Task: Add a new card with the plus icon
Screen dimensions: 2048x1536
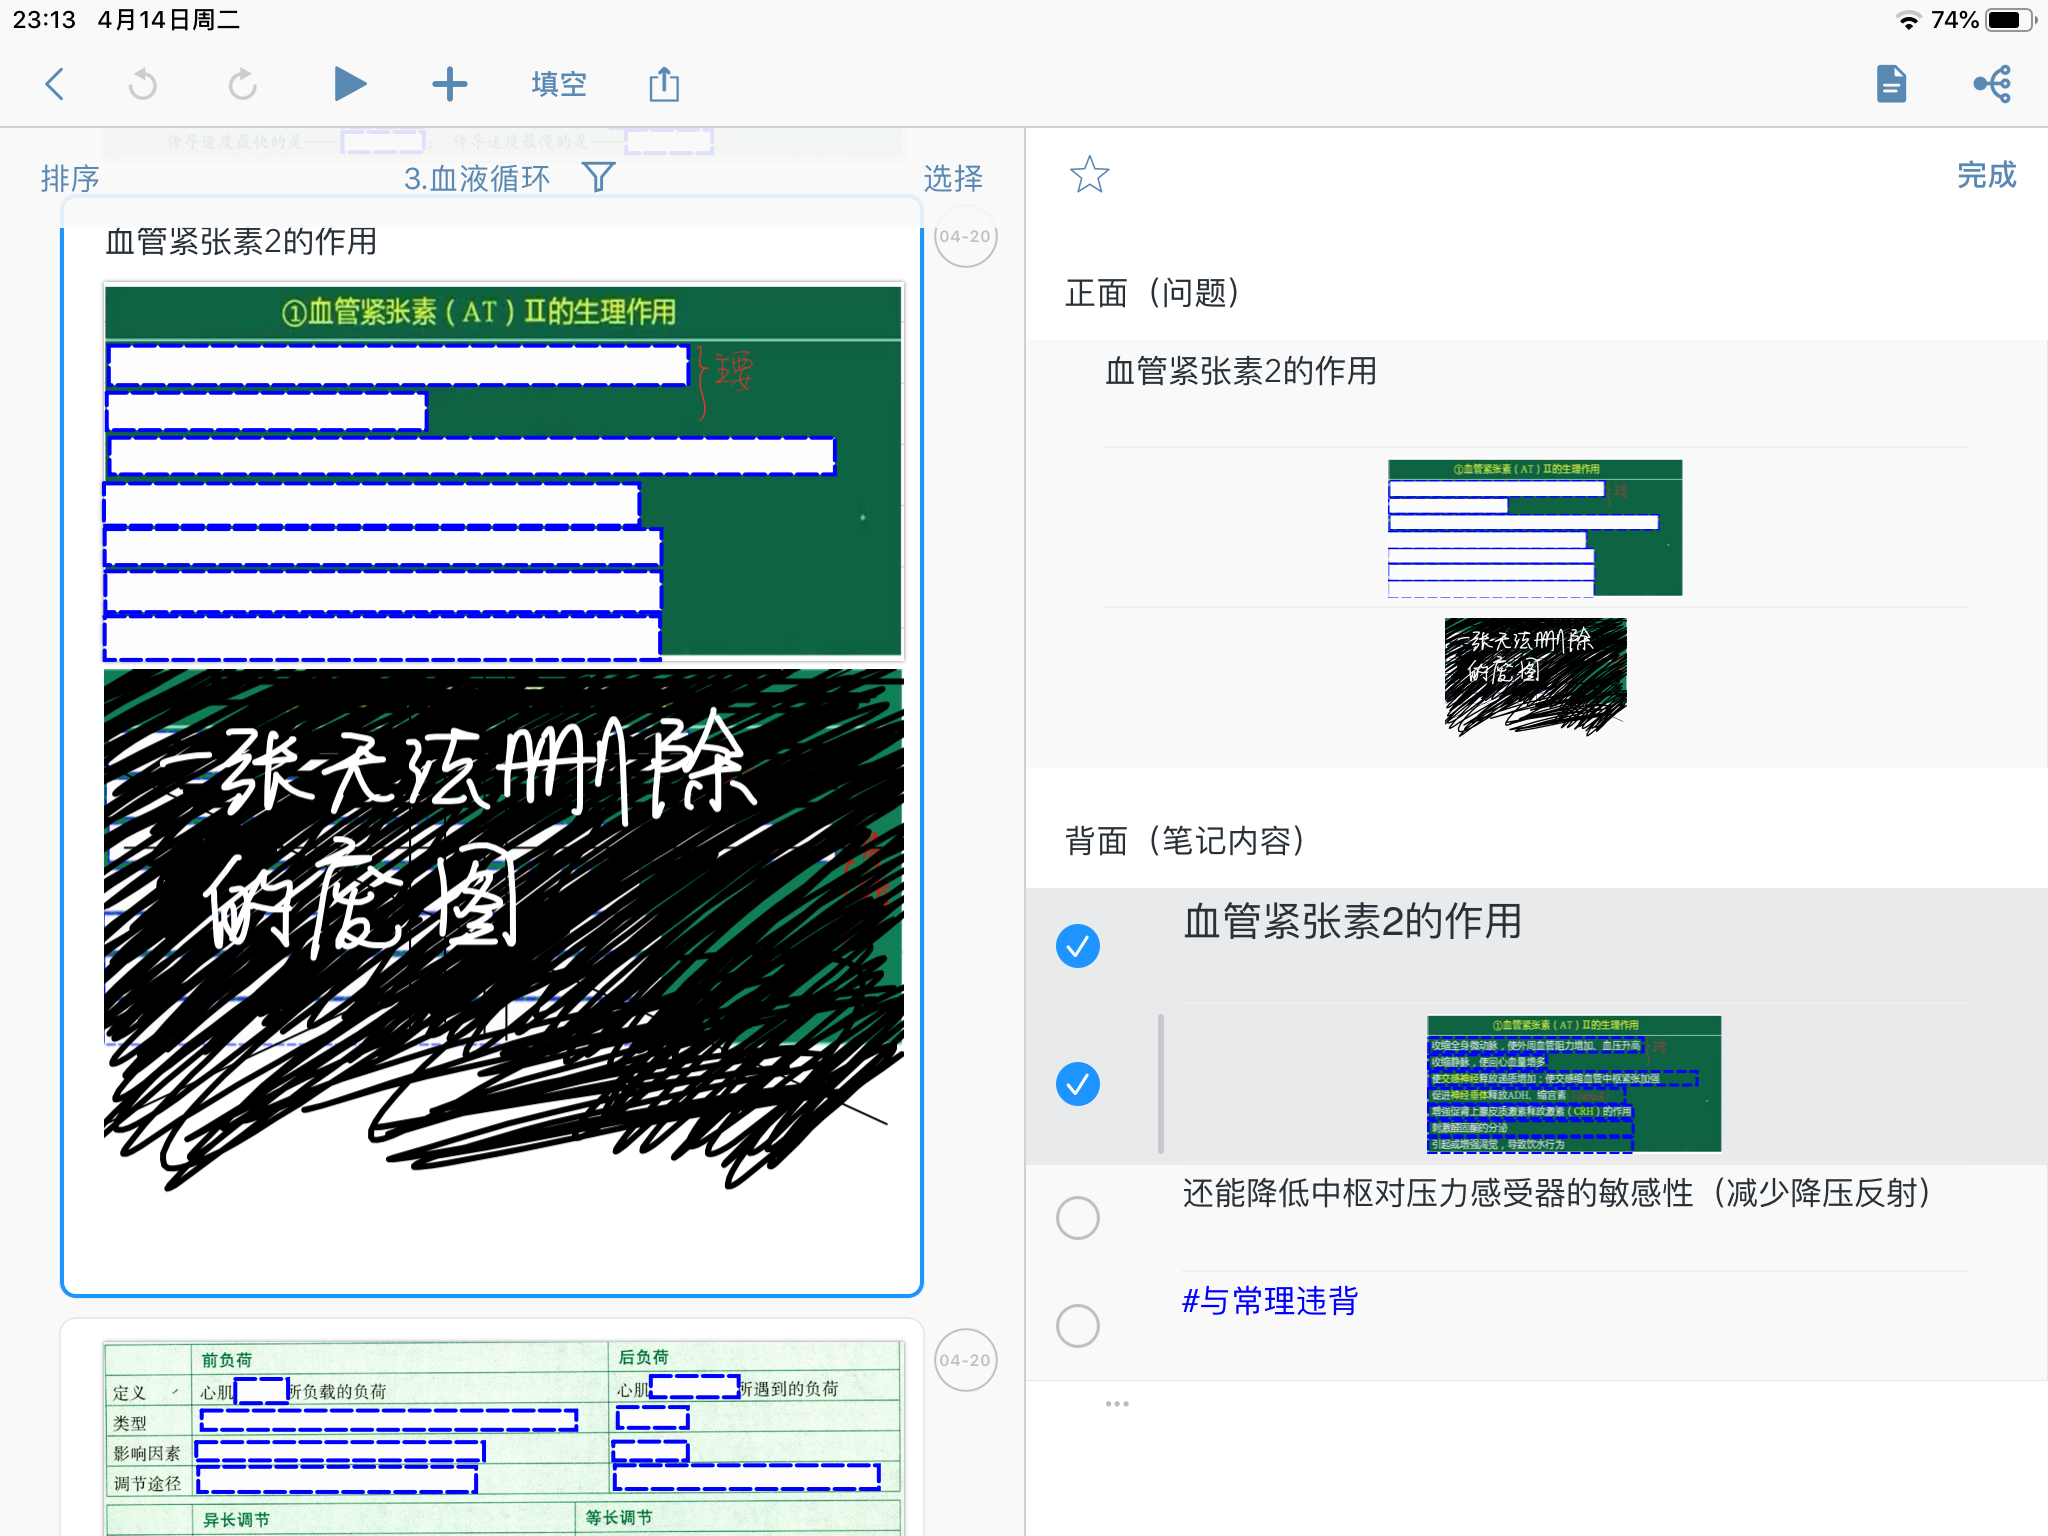Action: tap(449, 84)
